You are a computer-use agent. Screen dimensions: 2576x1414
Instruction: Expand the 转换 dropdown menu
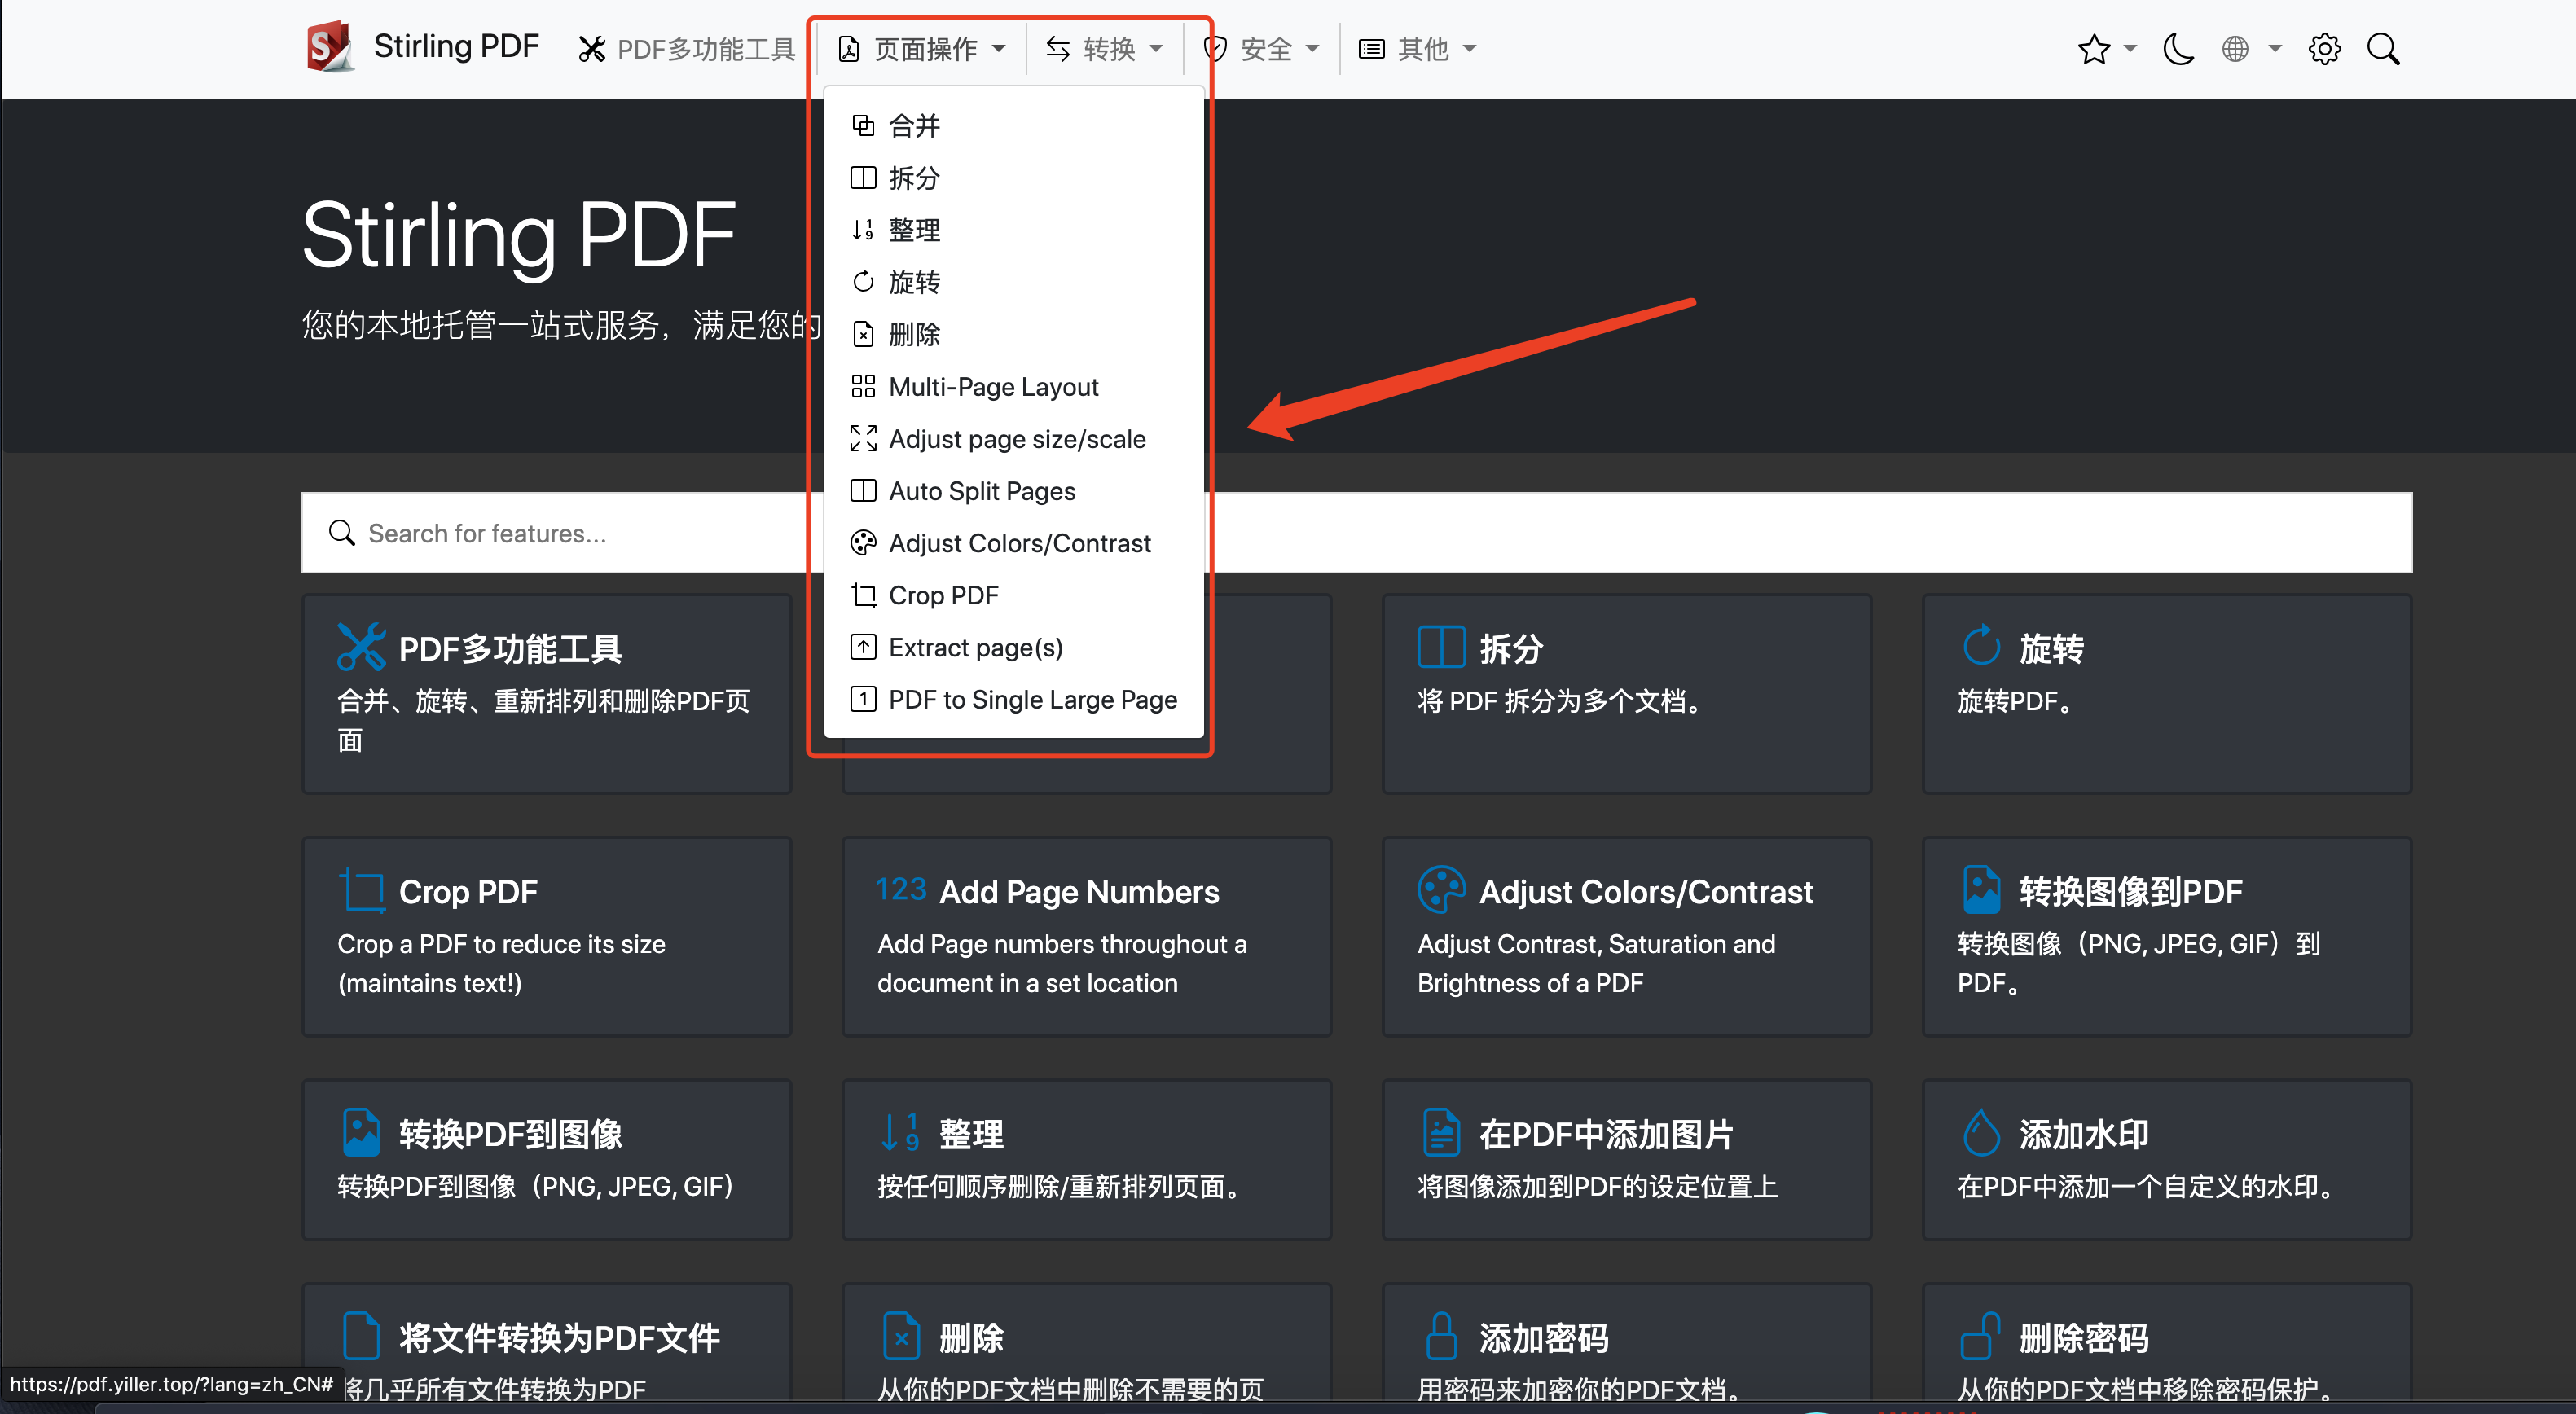(x=1104, y=49)
